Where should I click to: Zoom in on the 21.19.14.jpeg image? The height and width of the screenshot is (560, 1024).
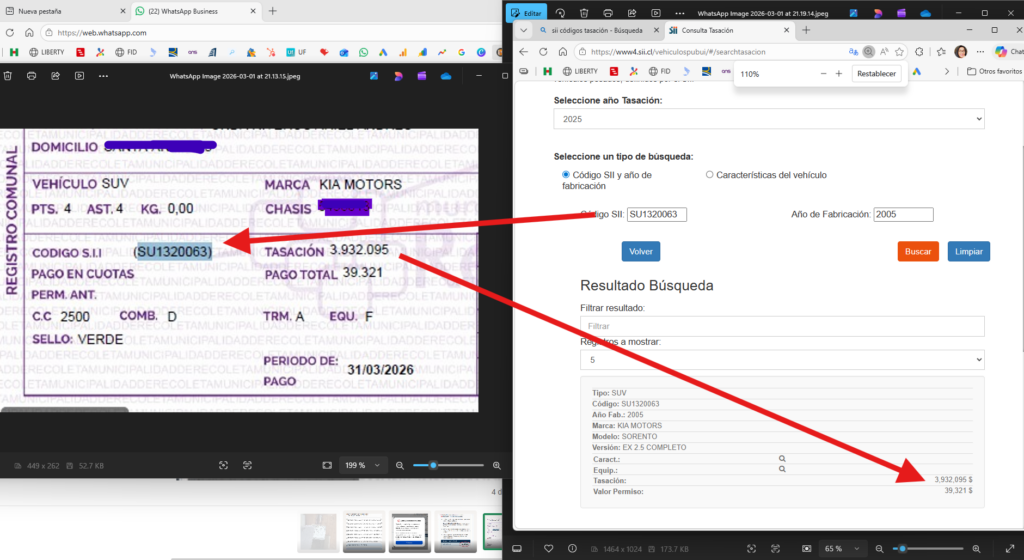pos(976,549)
